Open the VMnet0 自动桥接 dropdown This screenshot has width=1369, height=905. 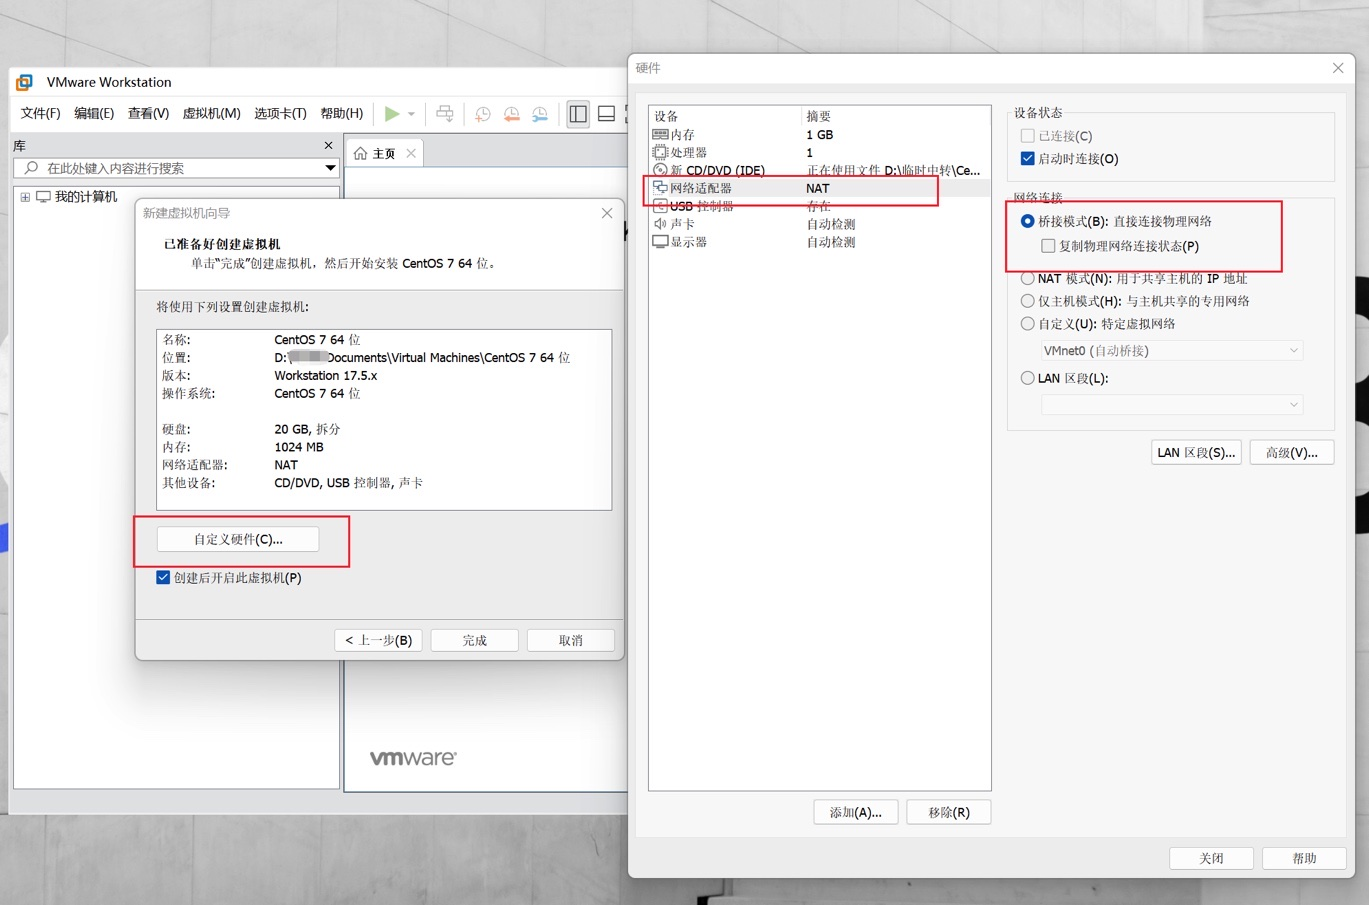[x=1170, y=350]
